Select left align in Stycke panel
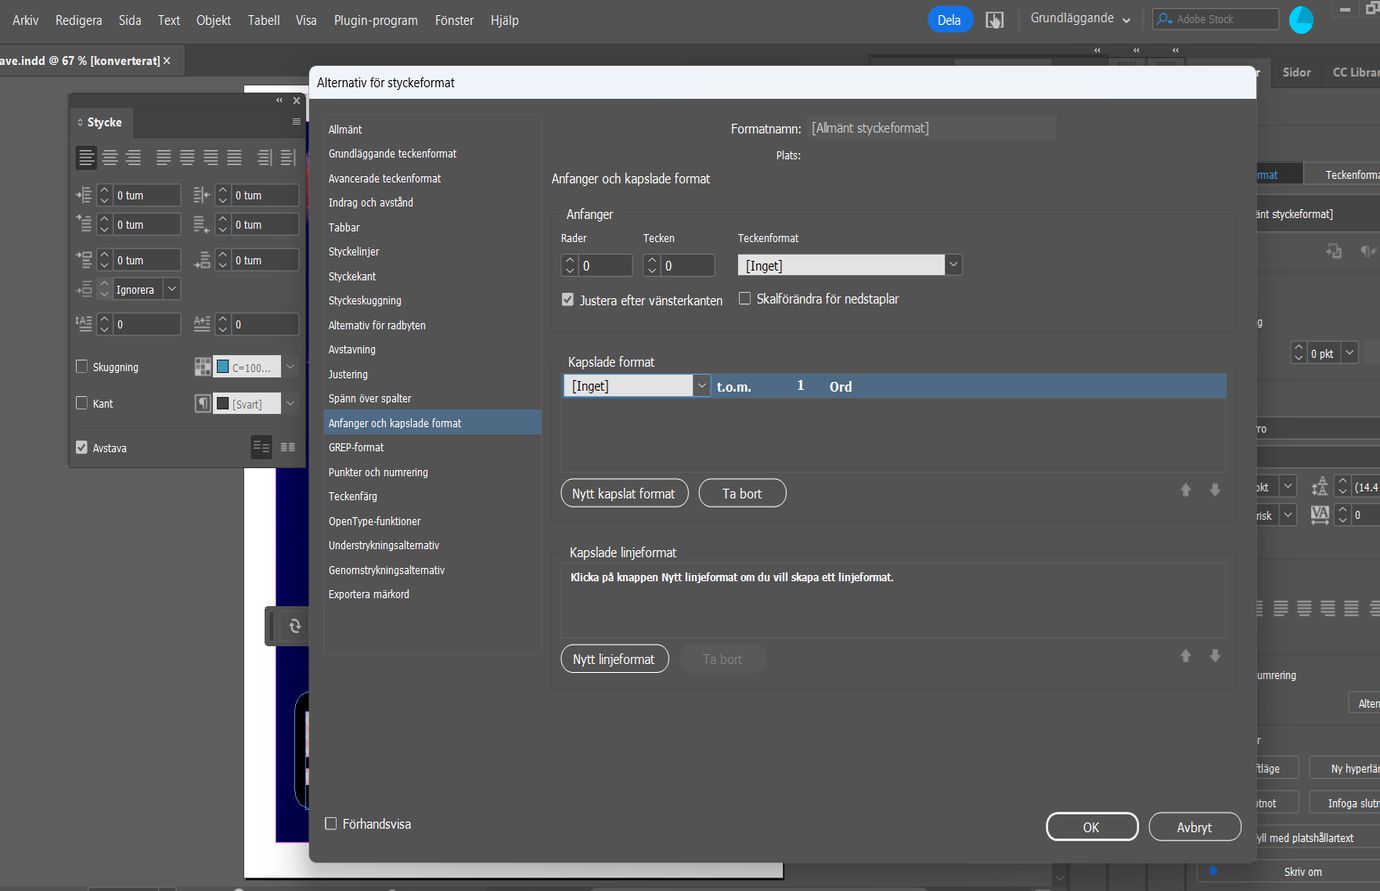Viewport: 1380px width, 891px height. (x=87, y=158)
